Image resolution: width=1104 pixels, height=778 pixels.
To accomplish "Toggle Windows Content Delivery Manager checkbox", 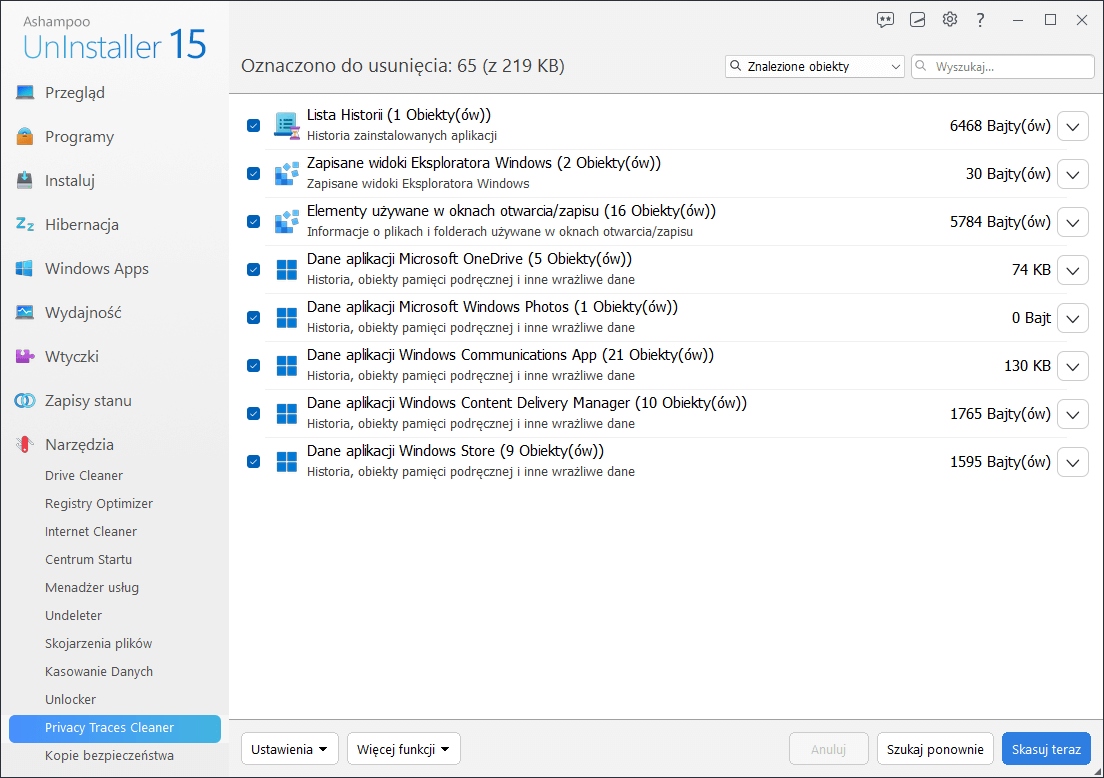I will tap(253, 413).
